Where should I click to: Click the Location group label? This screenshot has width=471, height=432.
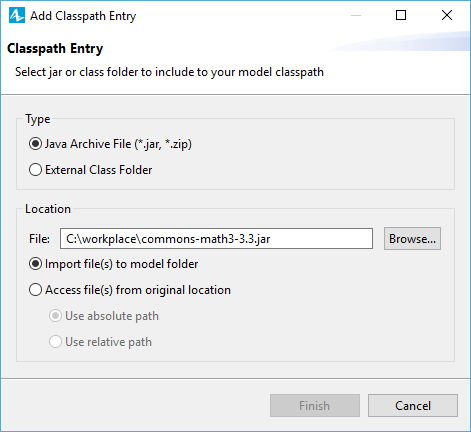48,209
